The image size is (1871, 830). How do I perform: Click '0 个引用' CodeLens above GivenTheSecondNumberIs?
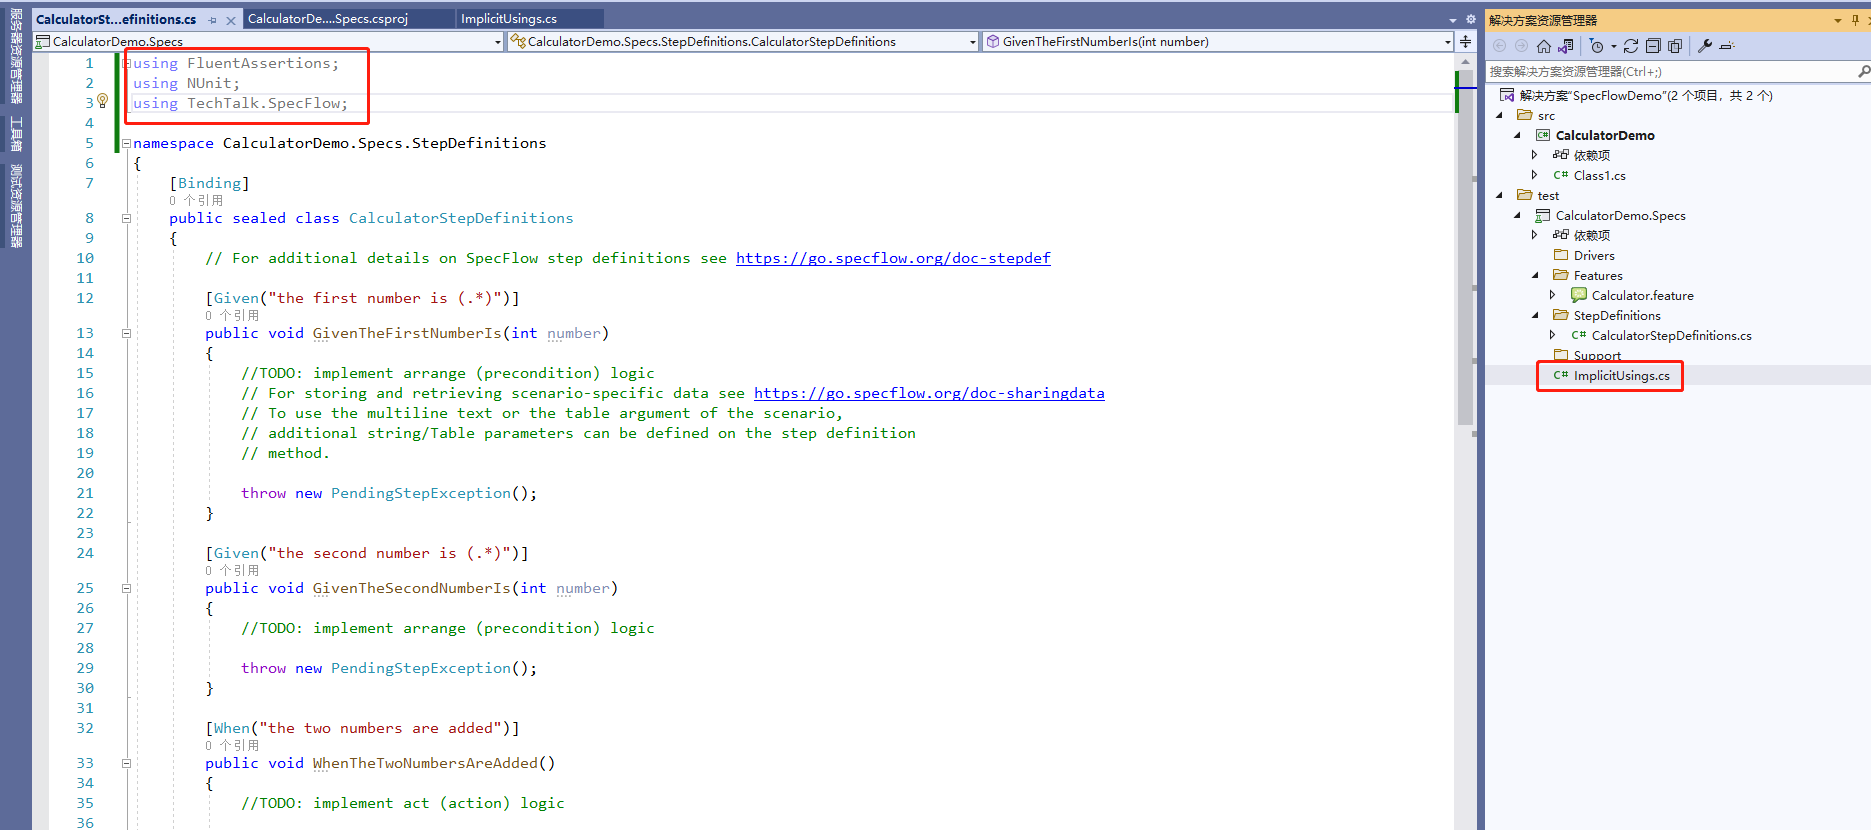point(232,570)
